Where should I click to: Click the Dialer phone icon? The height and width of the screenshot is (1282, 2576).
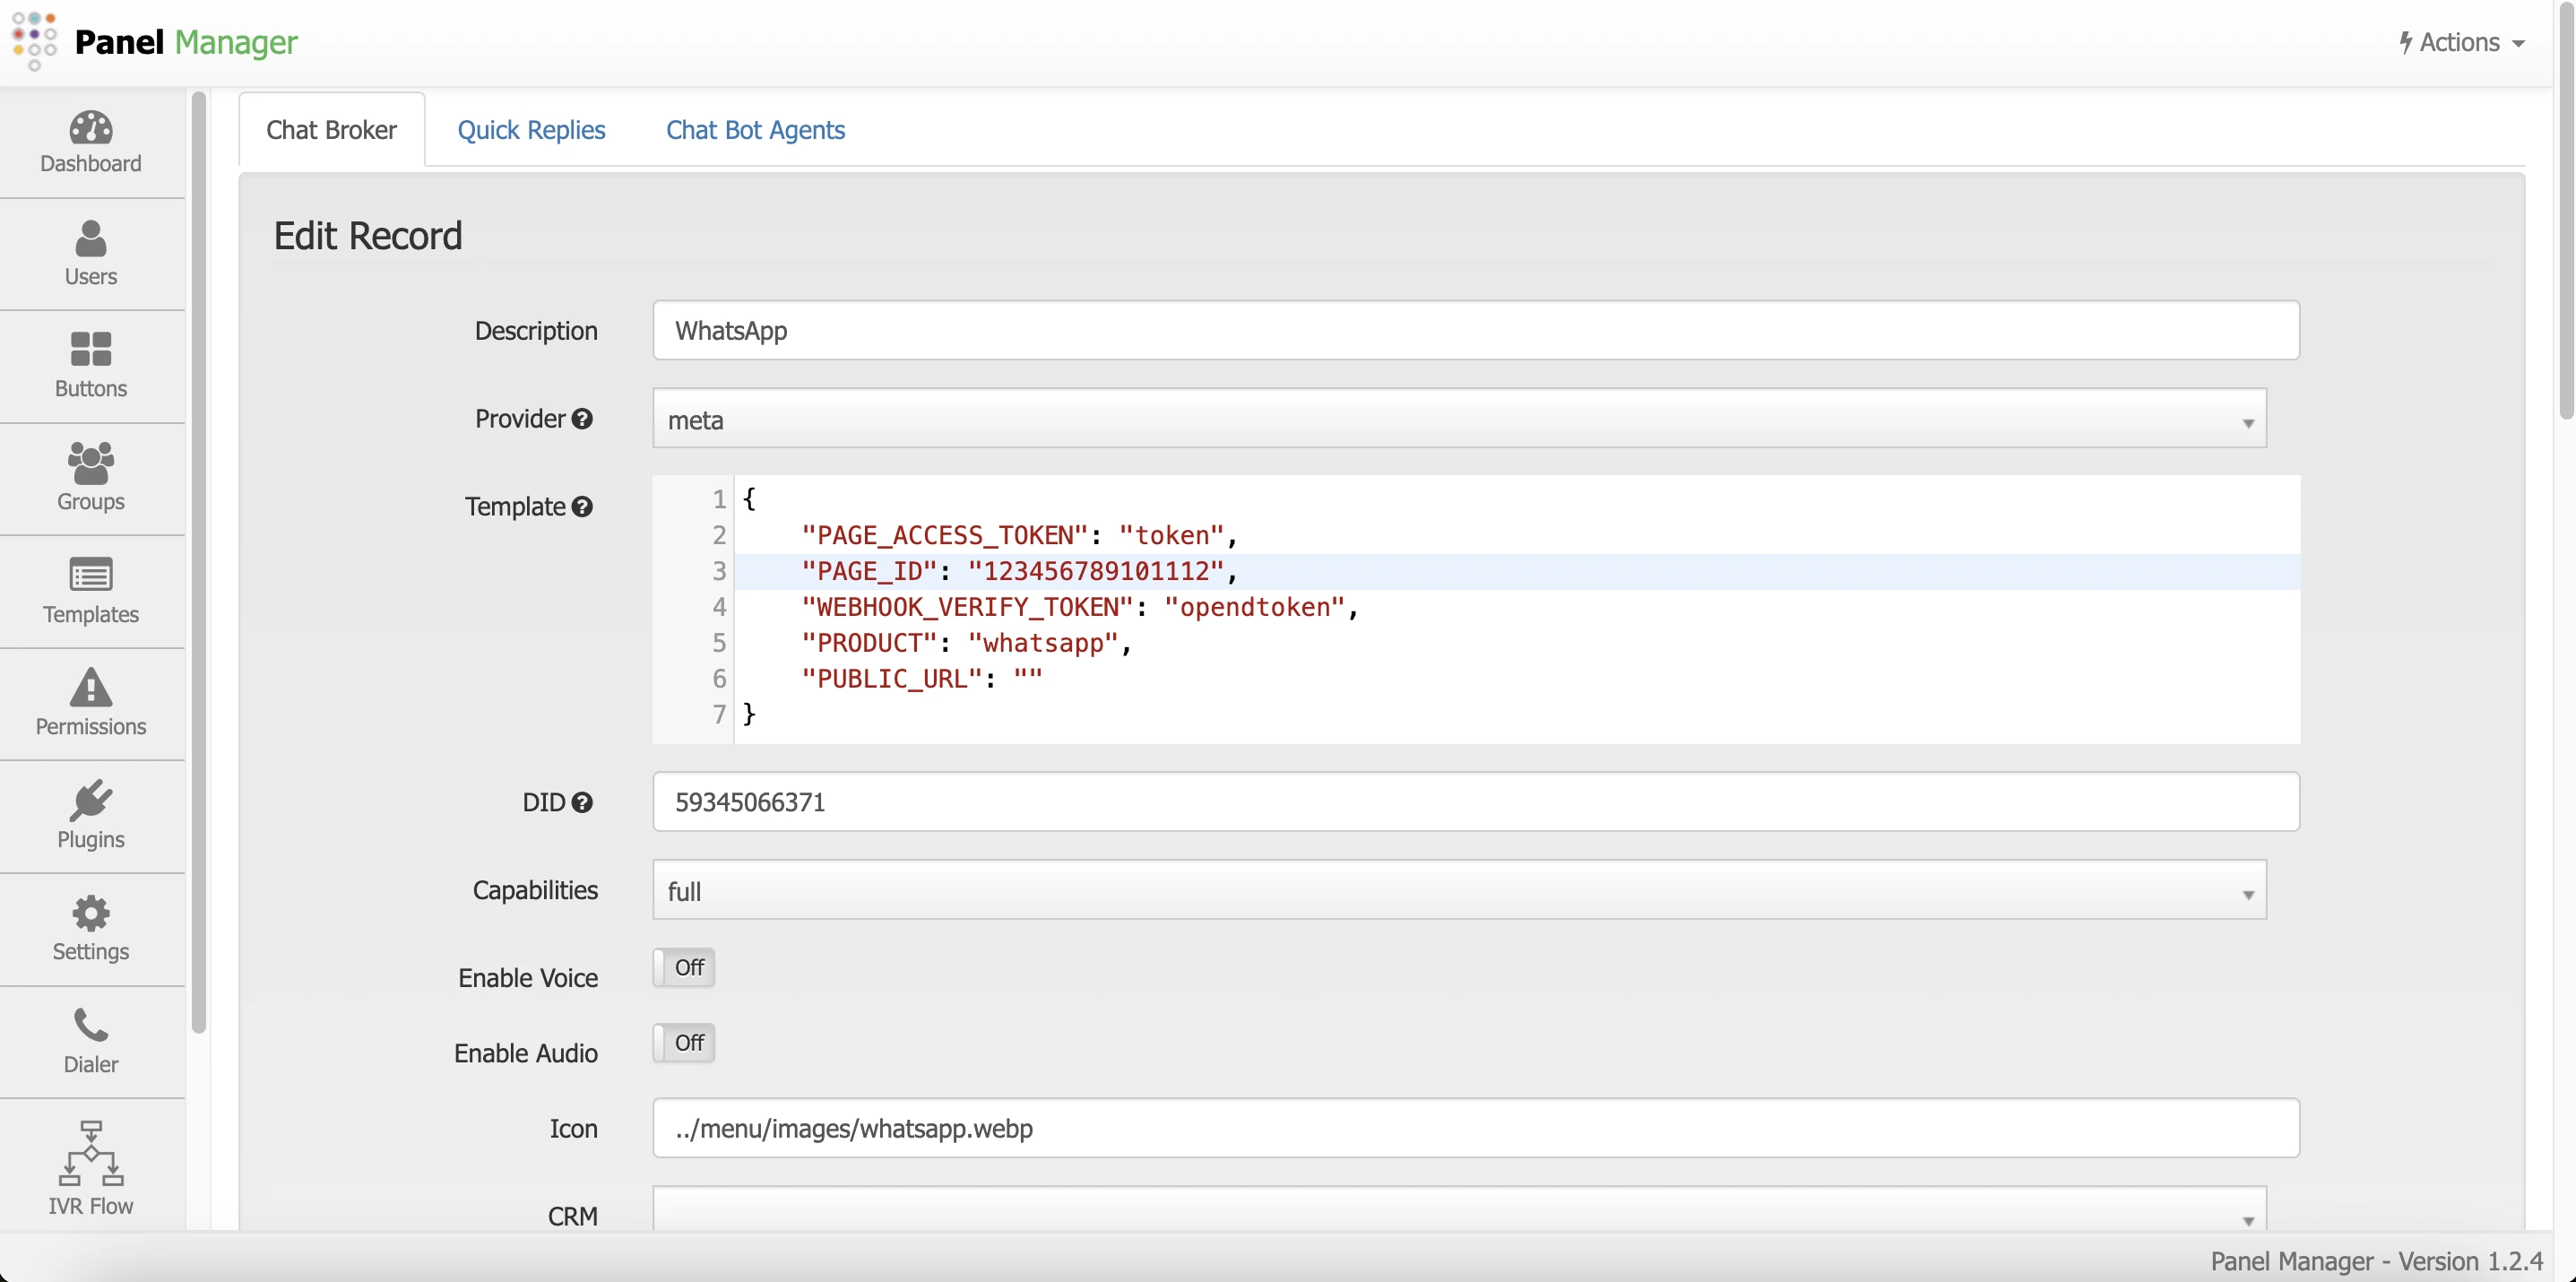[90, 1026]
